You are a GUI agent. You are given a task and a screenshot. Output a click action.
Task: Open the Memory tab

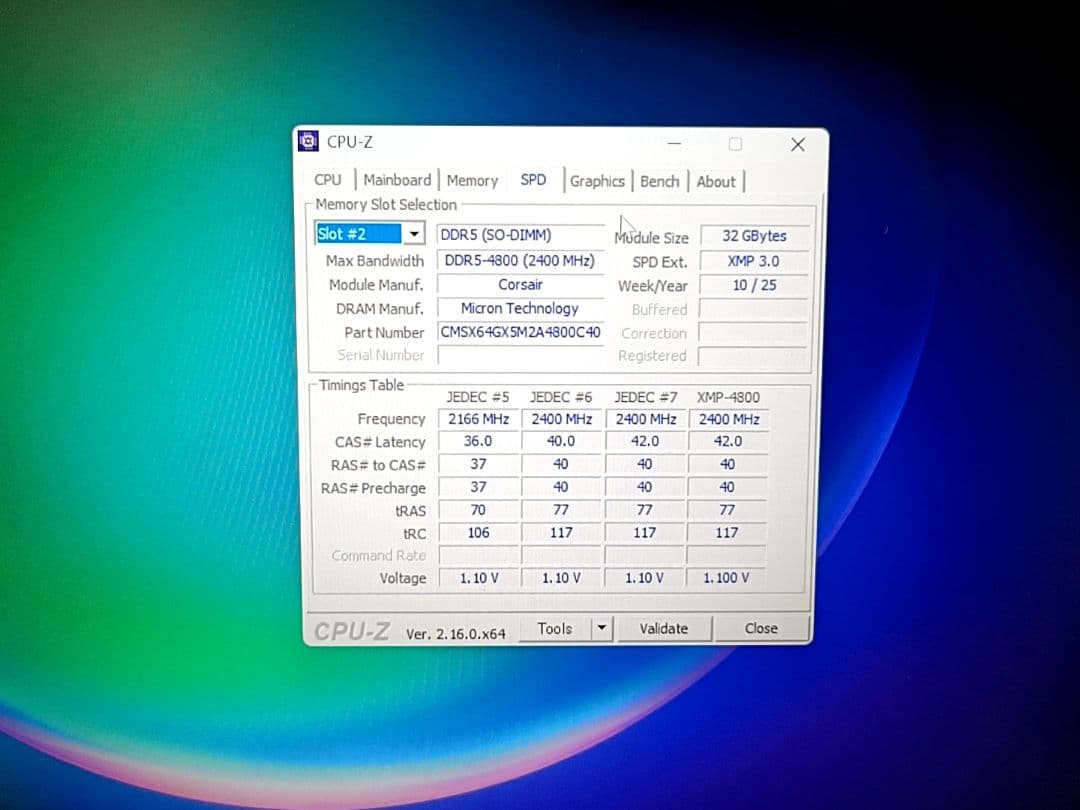click(471, 180)
